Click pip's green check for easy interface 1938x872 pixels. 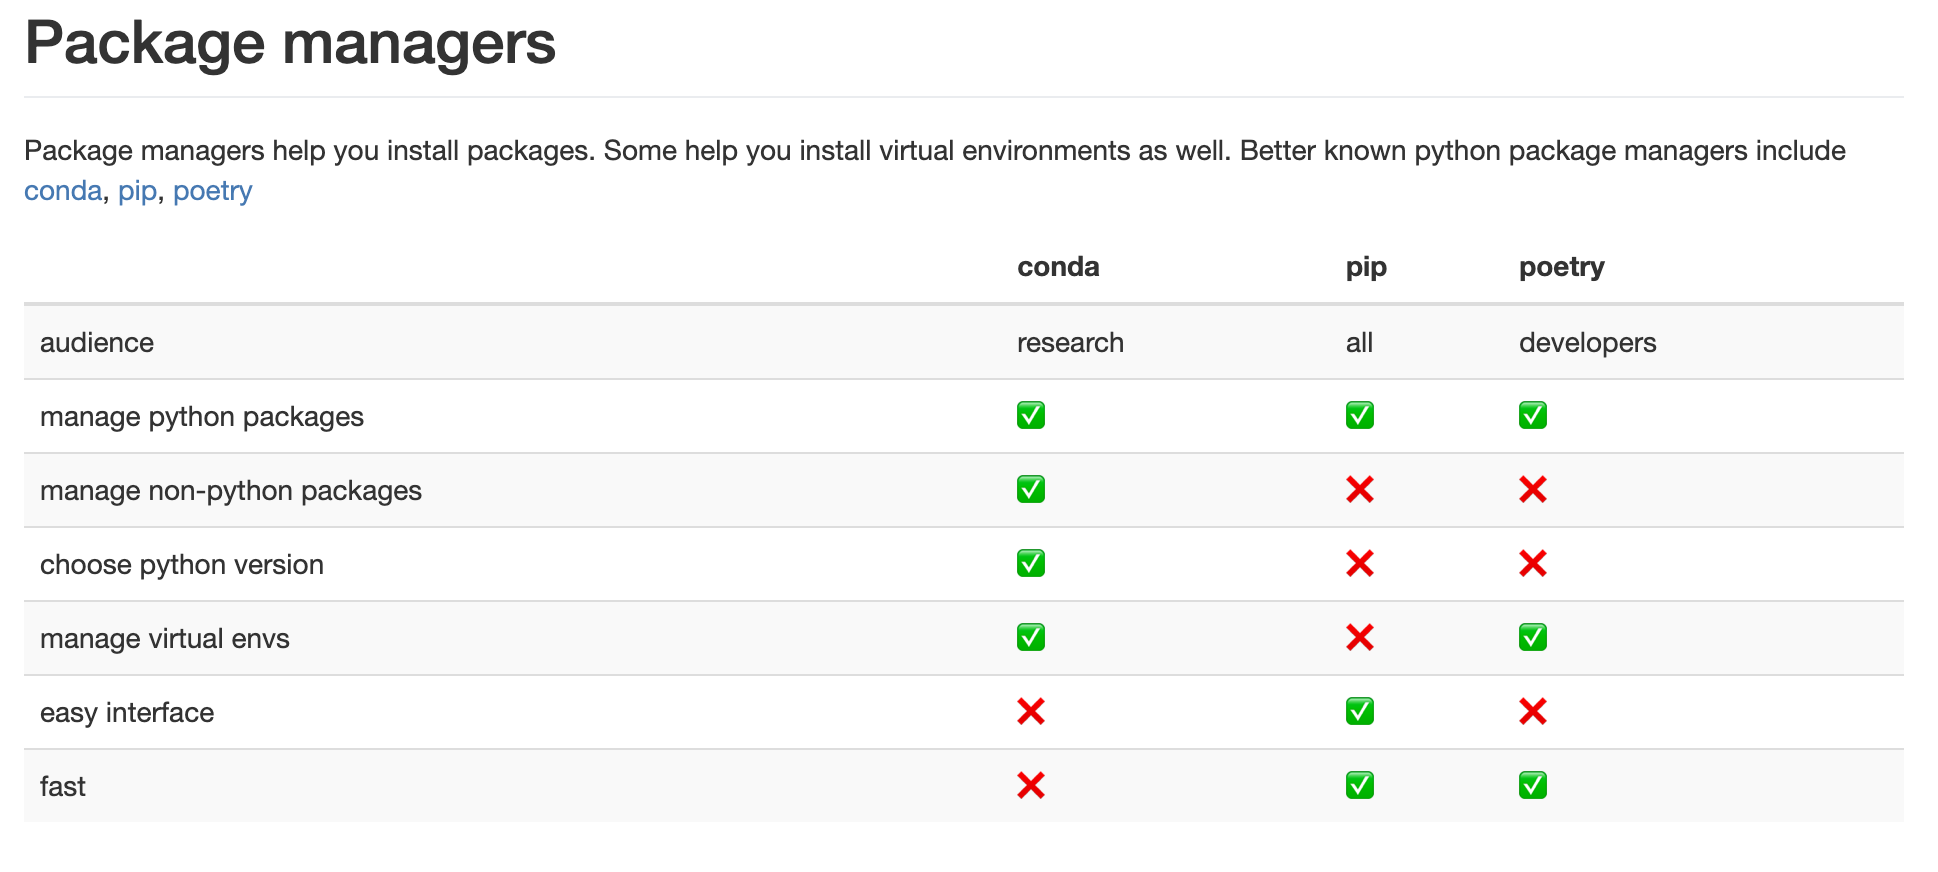click(x=1360, y=711)
